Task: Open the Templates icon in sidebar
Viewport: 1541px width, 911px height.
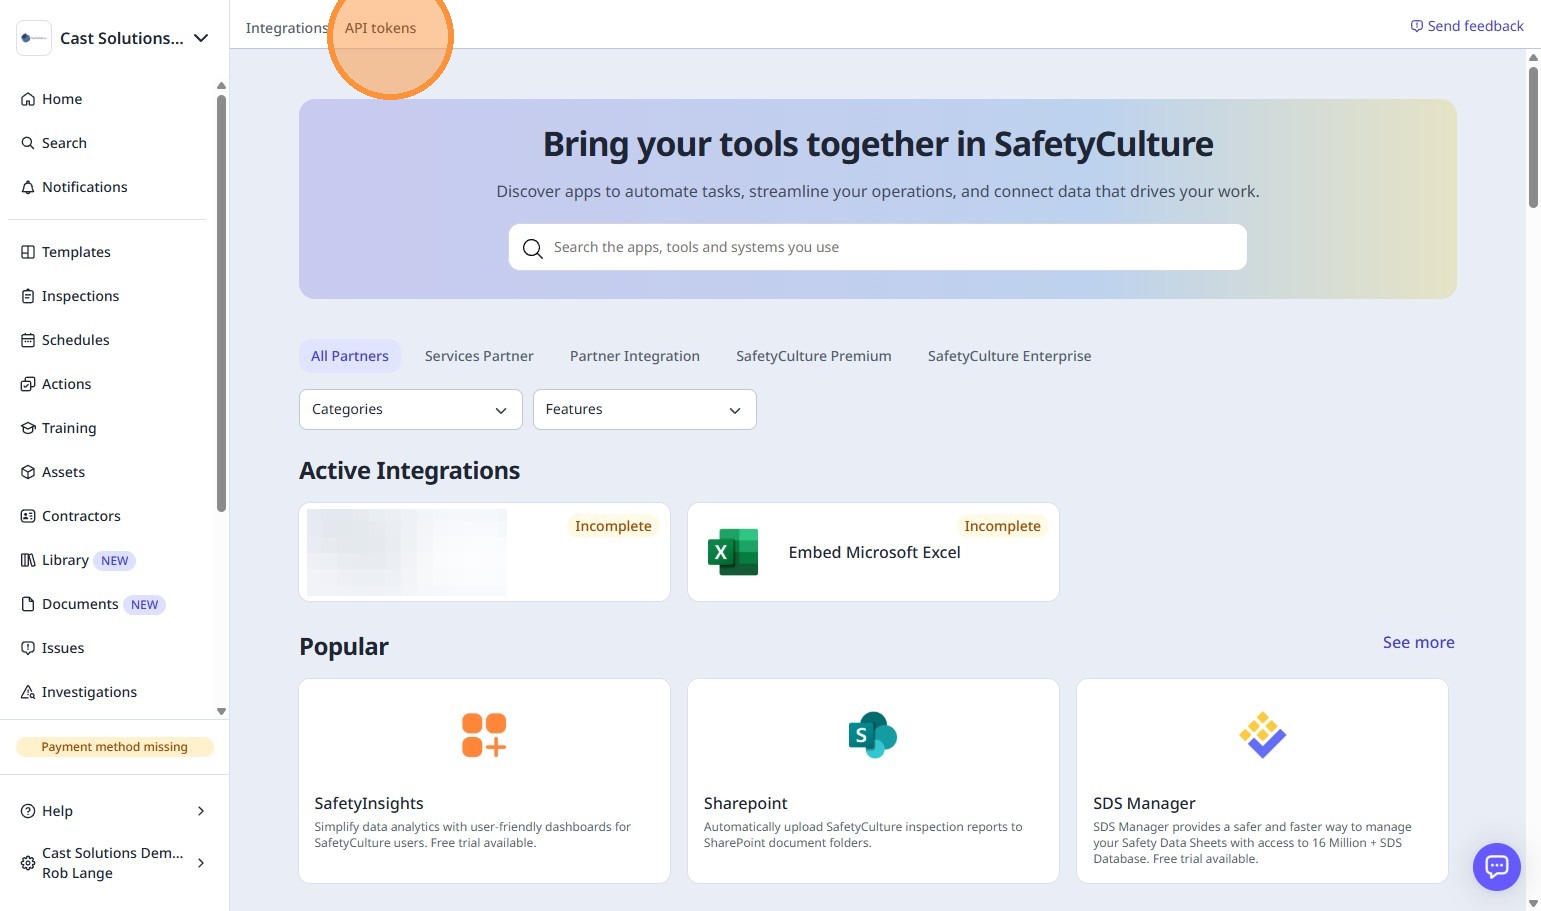Action: (28, 252)
